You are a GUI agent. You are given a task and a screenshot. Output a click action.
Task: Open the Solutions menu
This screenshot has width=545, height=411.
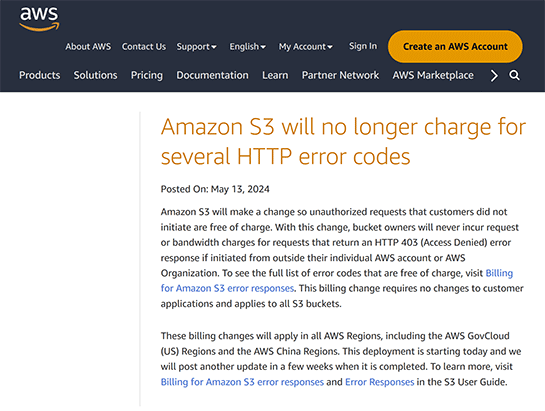(95, 75)
